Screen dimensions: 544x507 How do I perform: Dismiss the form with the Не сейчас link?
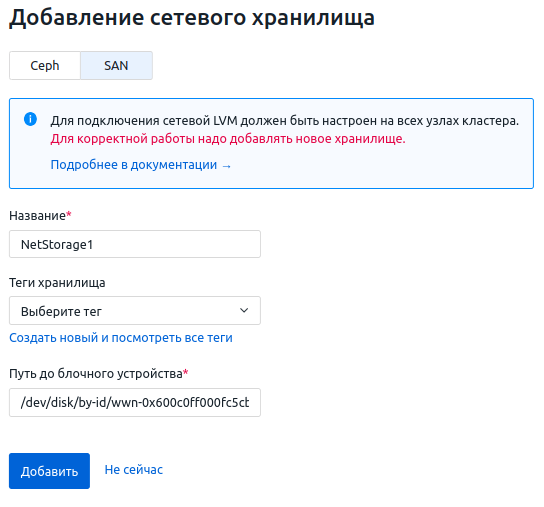coord(134,470)
